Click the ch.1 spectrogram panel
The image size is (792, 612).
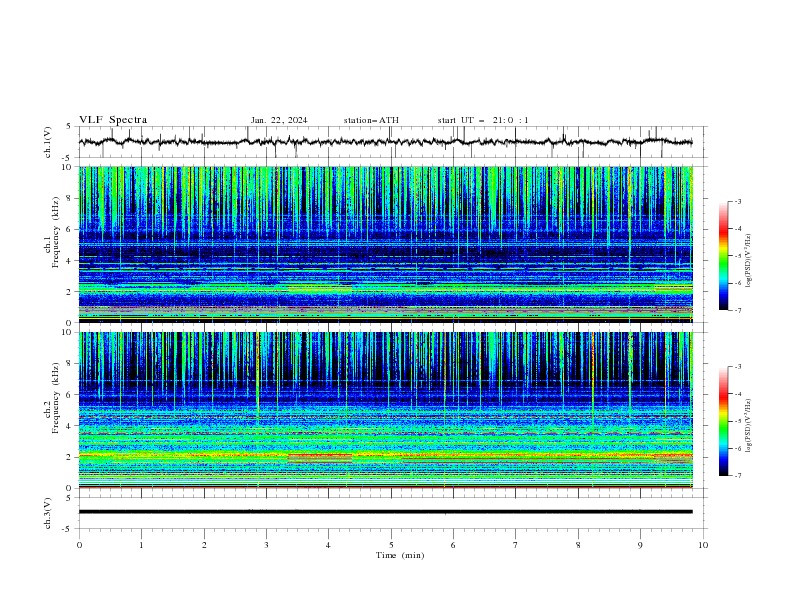point(385,244)
